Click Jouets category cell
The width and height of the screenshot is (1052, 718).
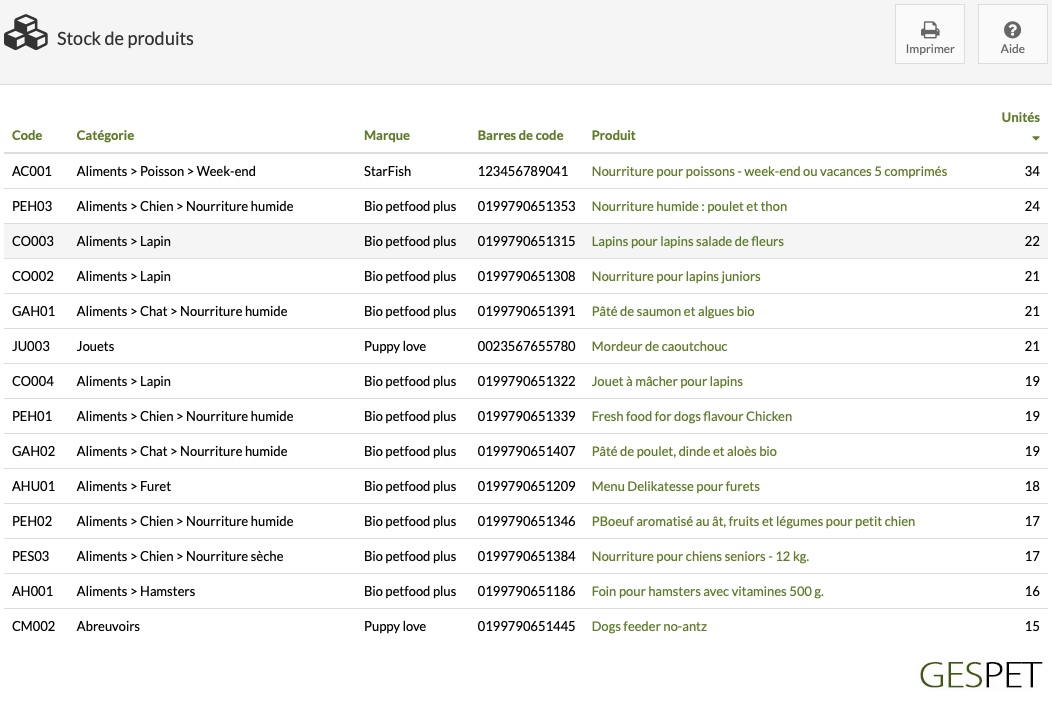click(x=95, y=346)
